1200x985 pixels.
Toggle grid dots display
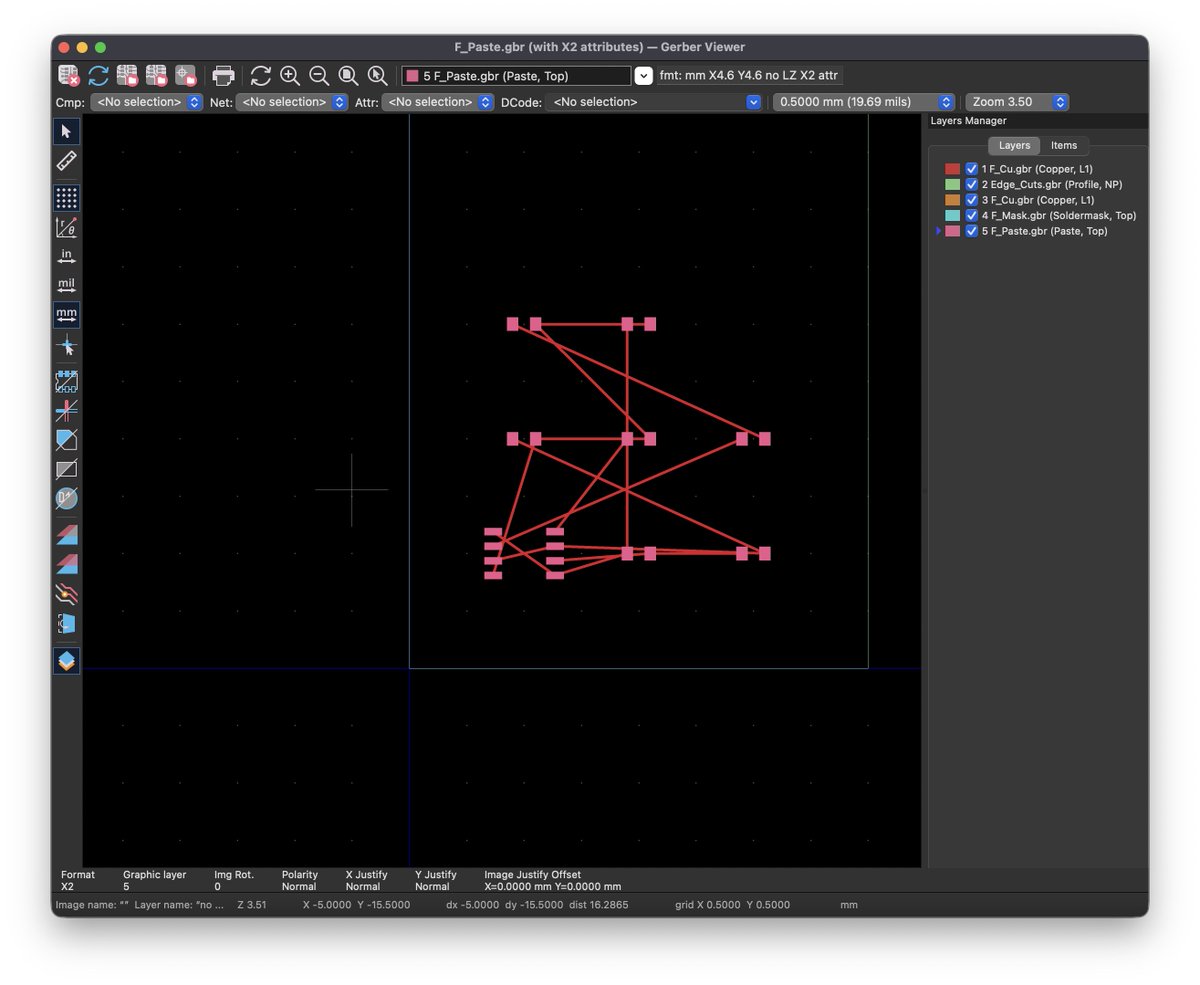(x=67, y=197)
